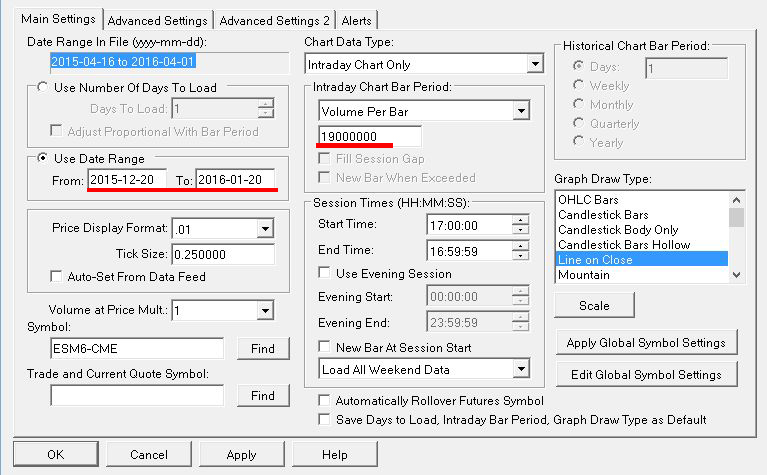The height and width of the screenshot is (475, 767).
Task: Select OHLC Bars in Graph Draw Type
Action: tap(642, 200)
